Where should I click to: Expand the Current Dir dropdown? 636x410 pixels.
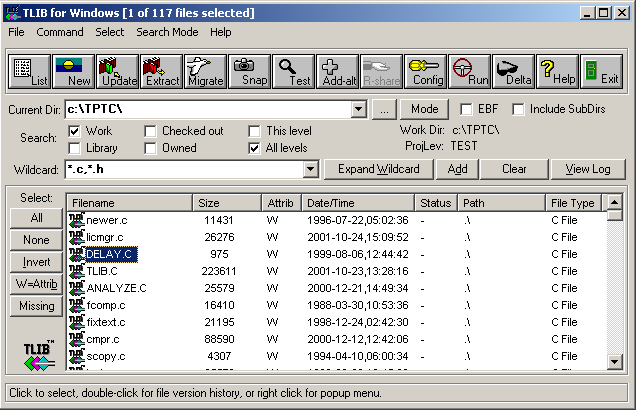pos(359,109)
